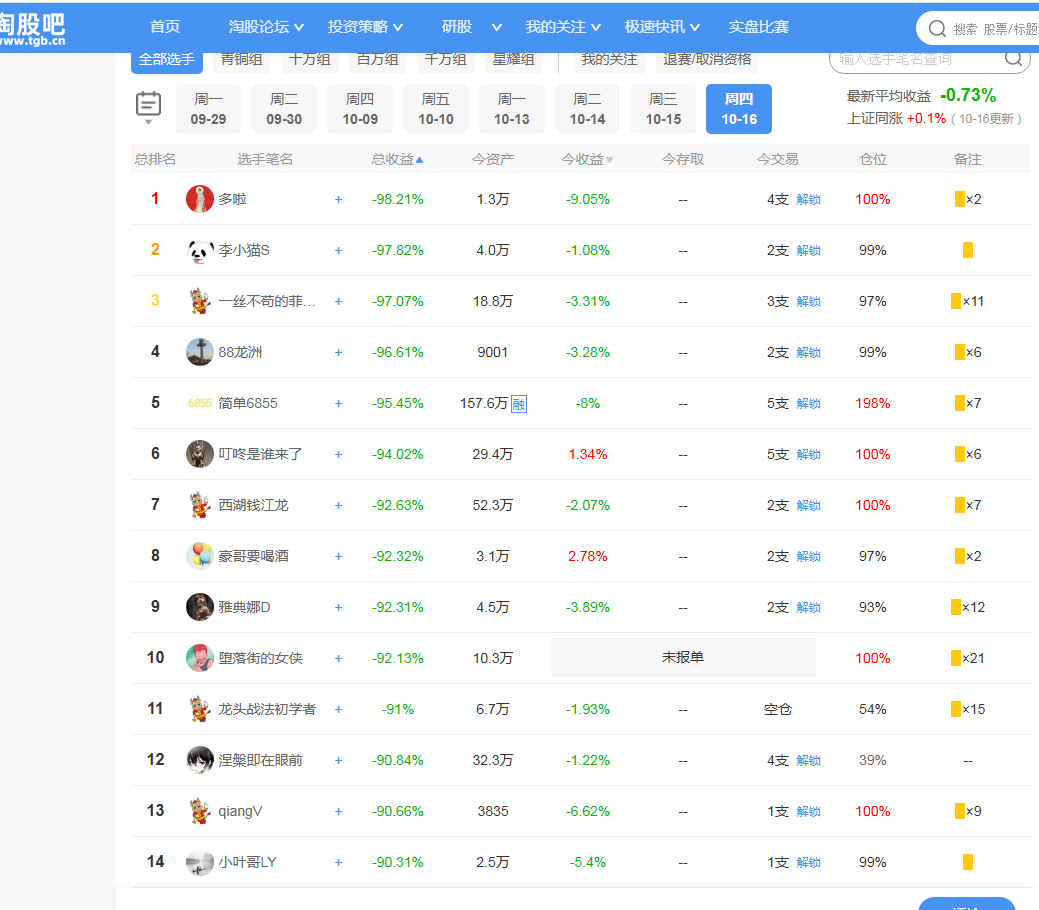Follow 西湖钱江龙 with the plus icon
Viewport: 1039px width, 910px height.
pyautogui.click(x=339, y=506)
